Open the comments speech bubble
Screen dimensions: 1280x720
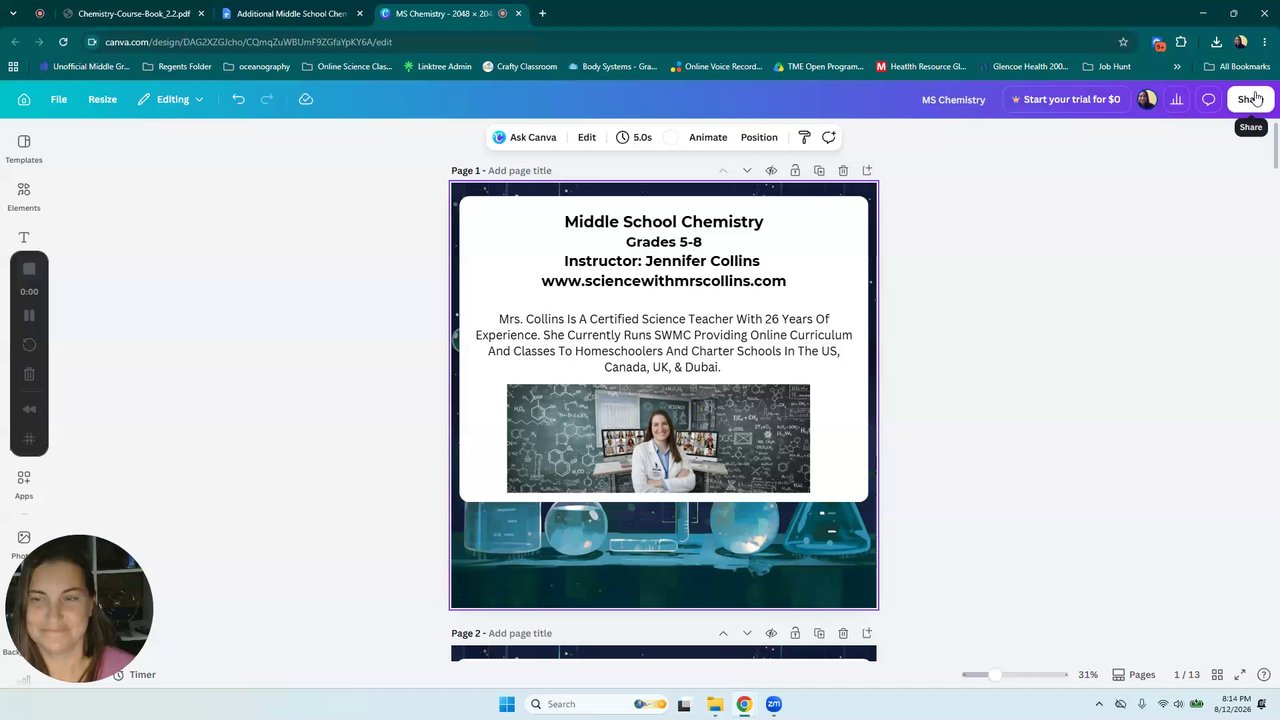point(1208,99)
